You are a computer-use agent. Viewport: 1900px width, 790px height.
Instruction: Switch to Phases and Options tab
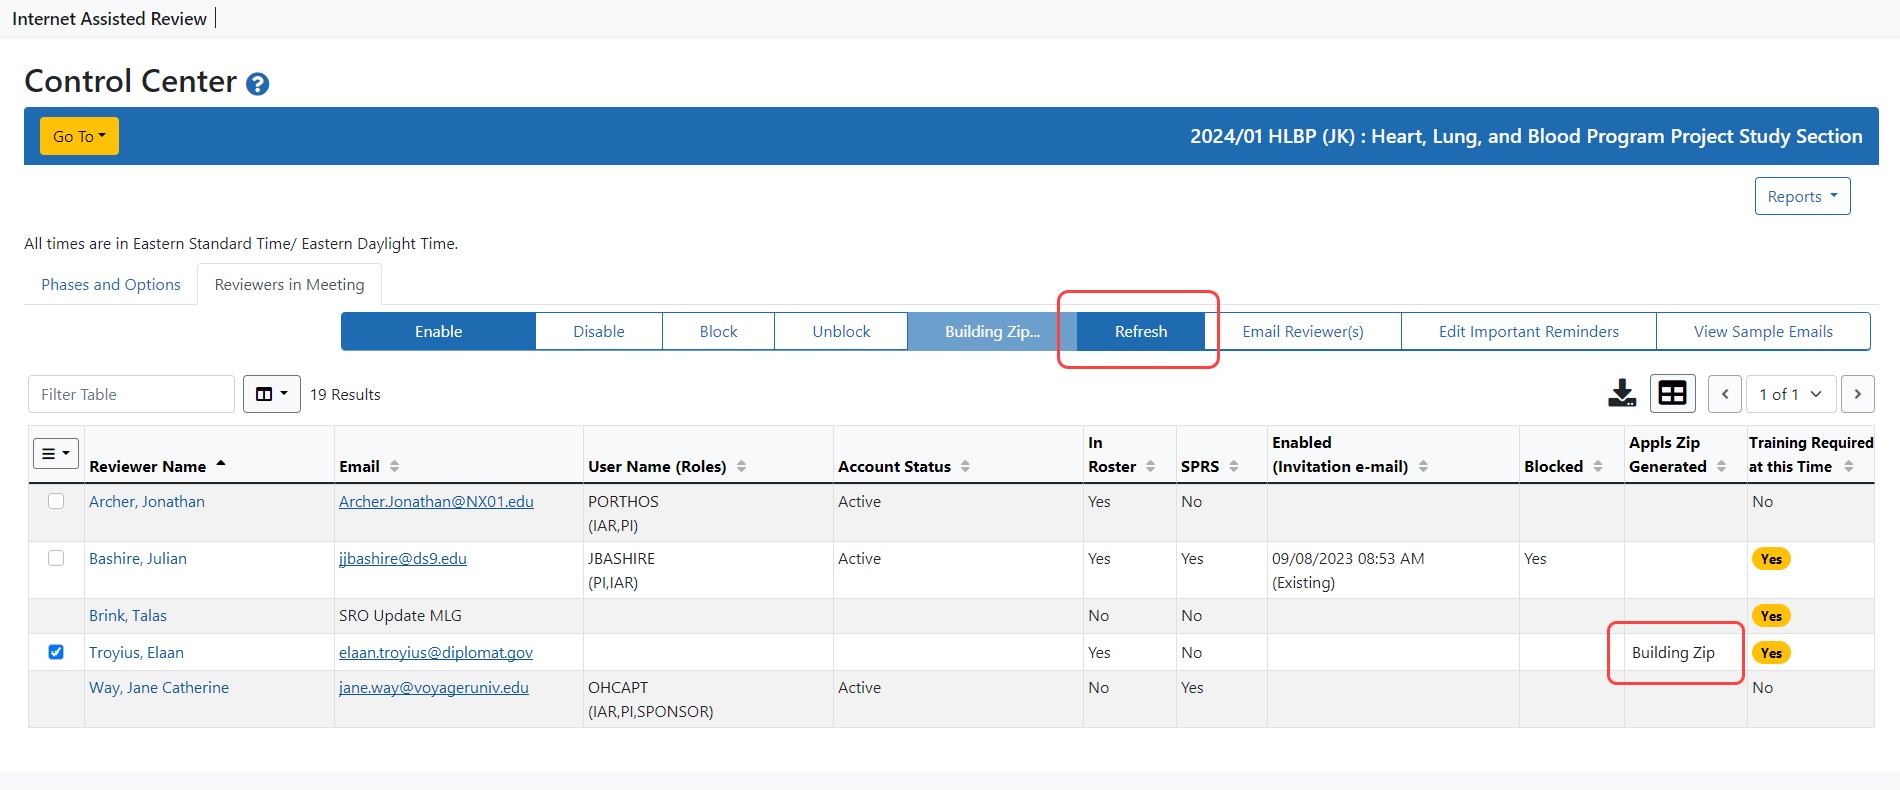click(111, 285)
